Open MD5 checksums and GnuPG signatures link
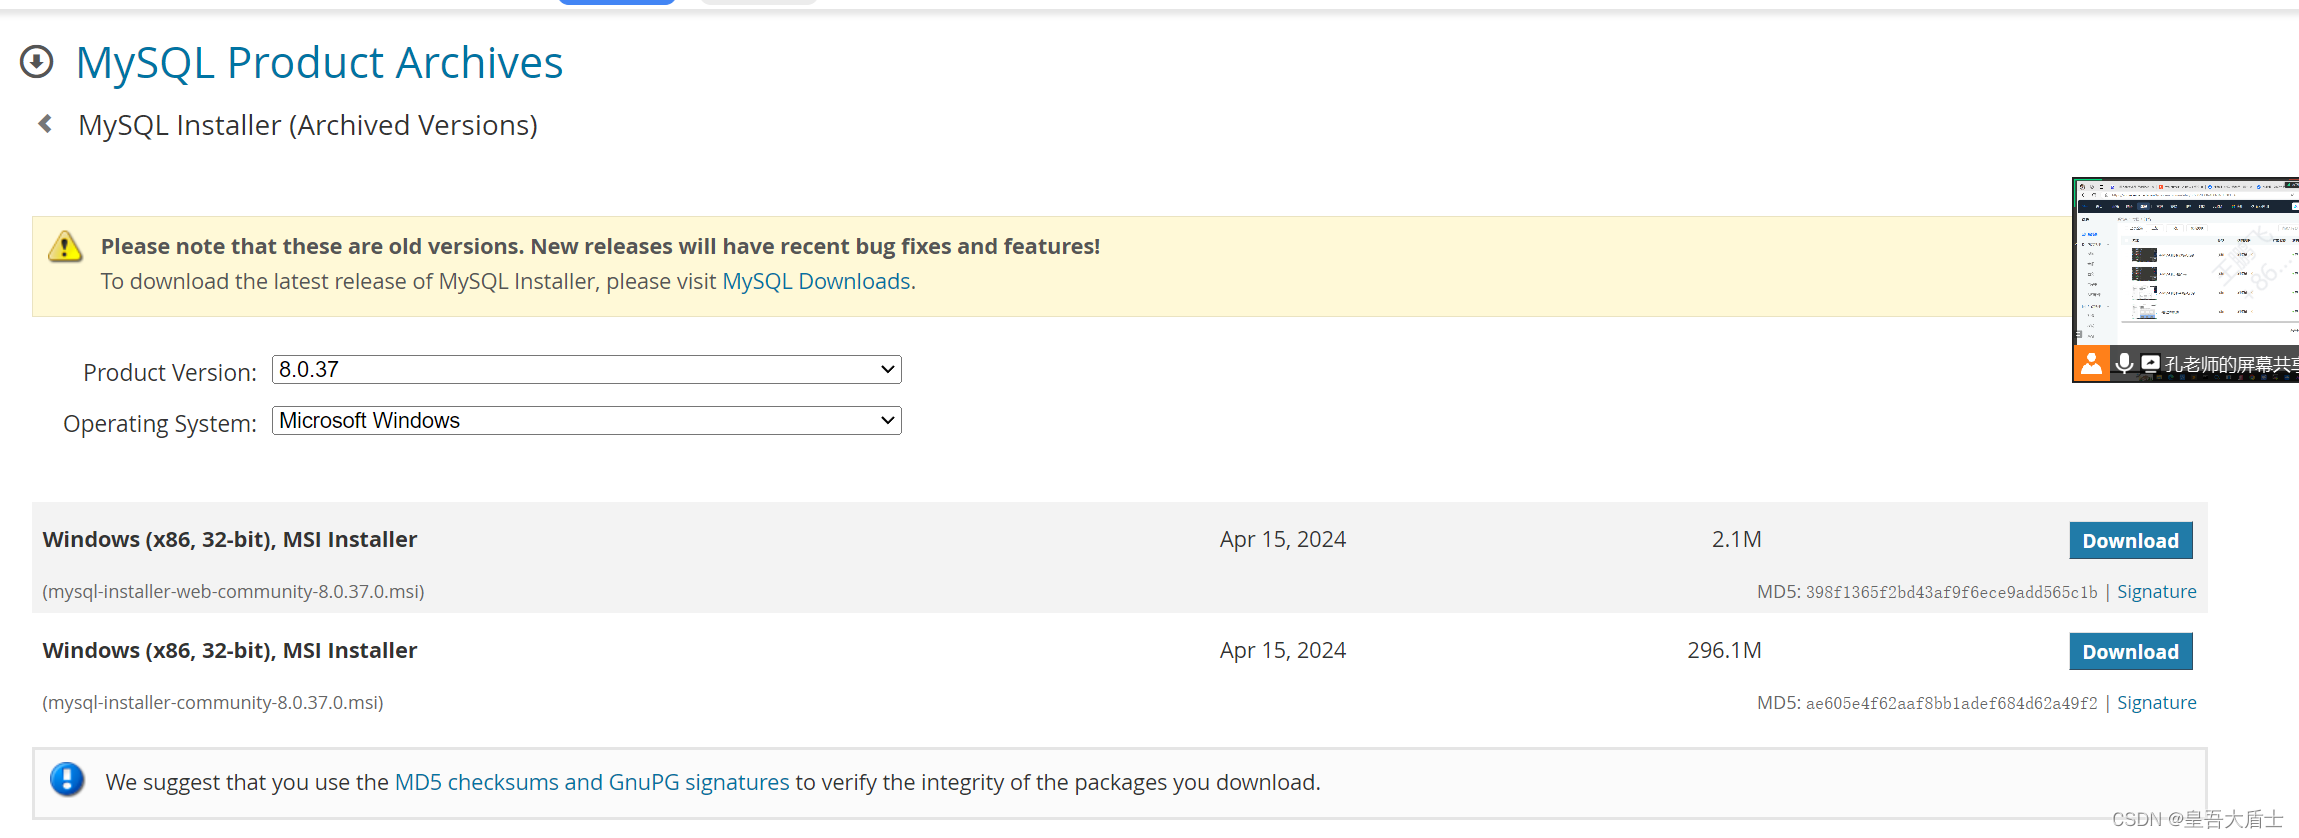Viewport: 2299px width, 838px height. [592, 782]
